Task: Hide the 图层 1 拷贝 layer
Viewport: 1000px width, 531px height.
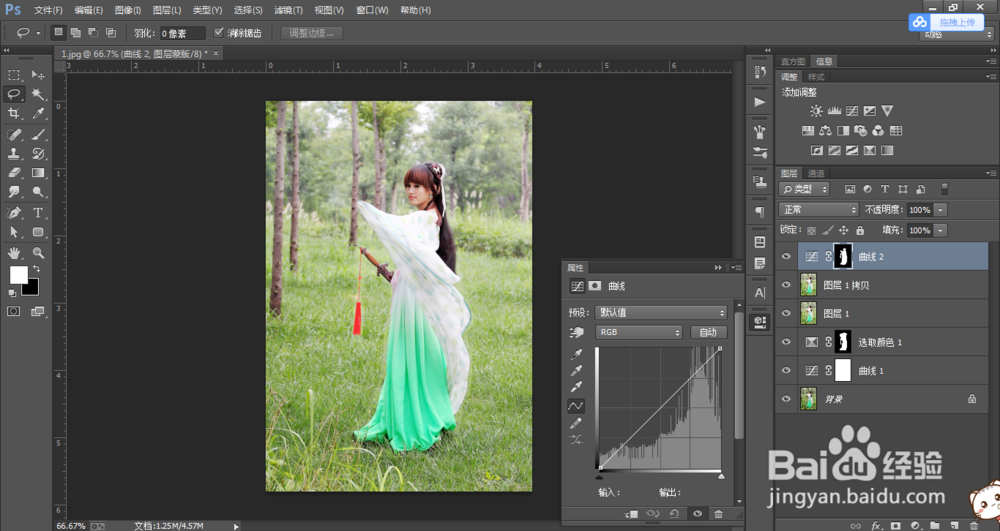Action: (786, 285)
